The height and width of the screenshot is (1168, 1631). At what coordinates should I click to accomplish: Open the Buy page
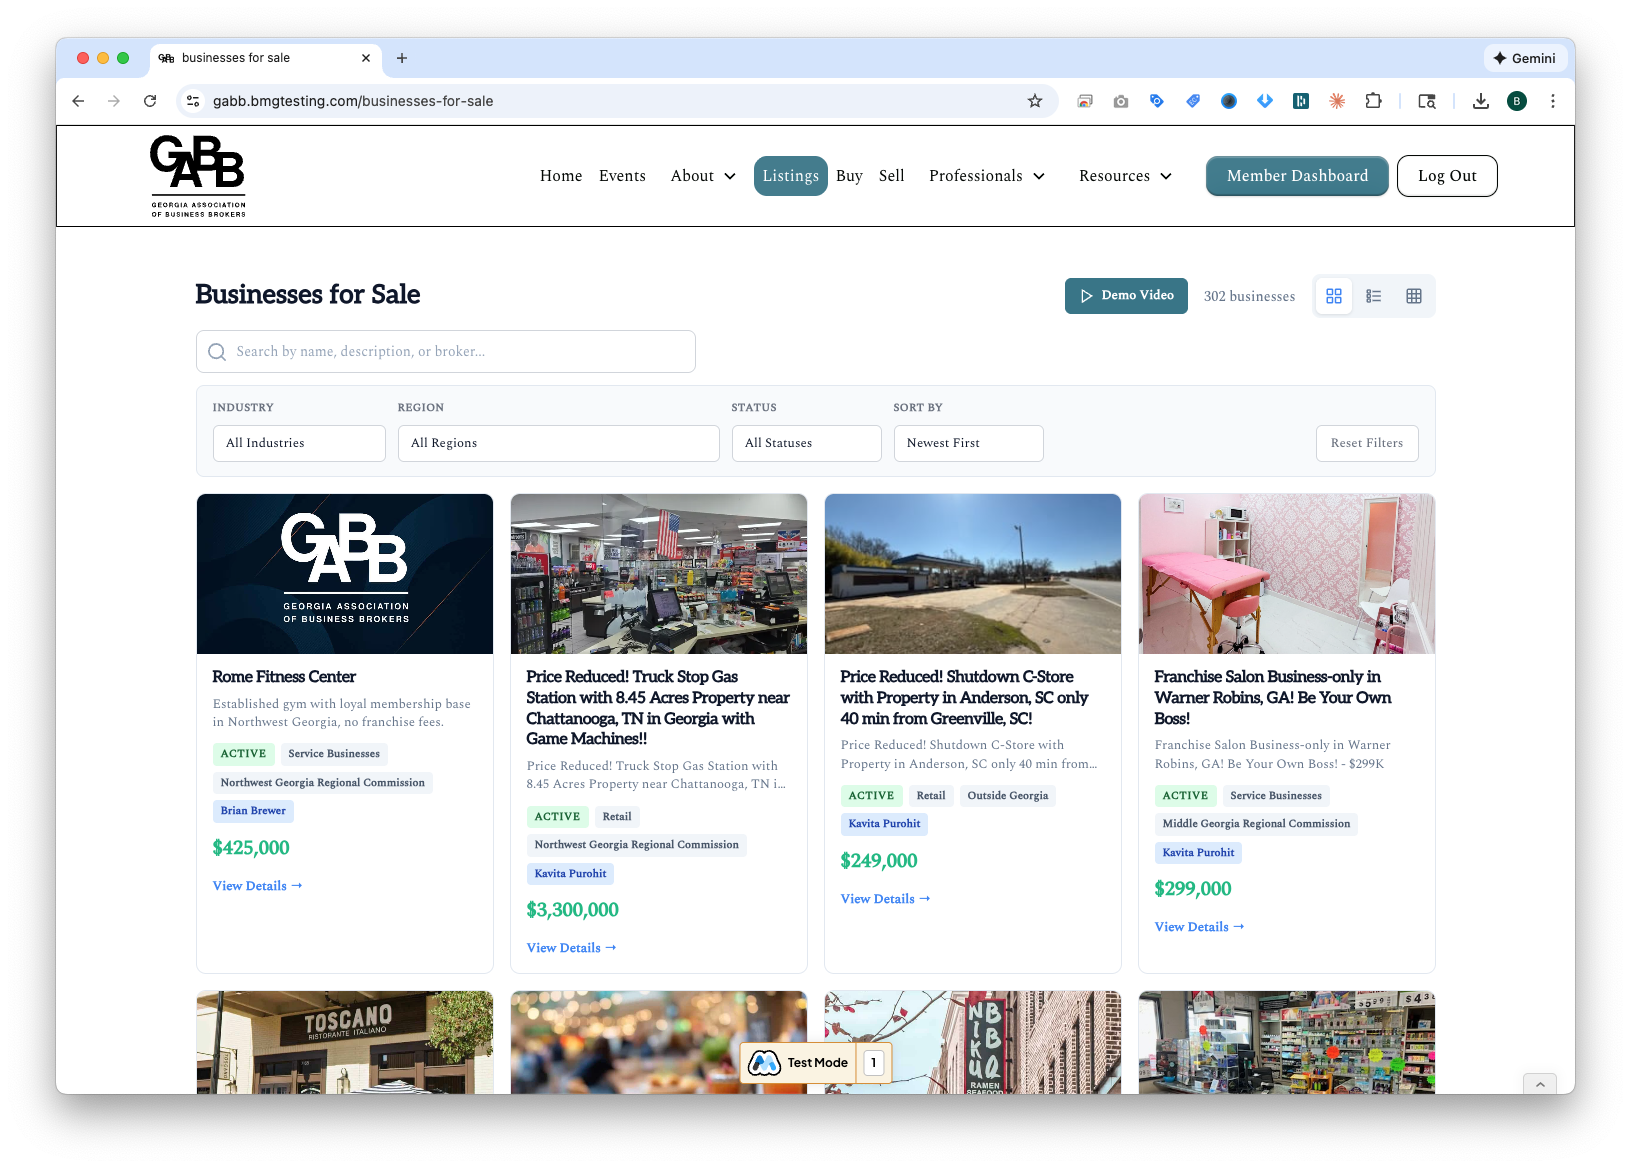click(849, 176)
